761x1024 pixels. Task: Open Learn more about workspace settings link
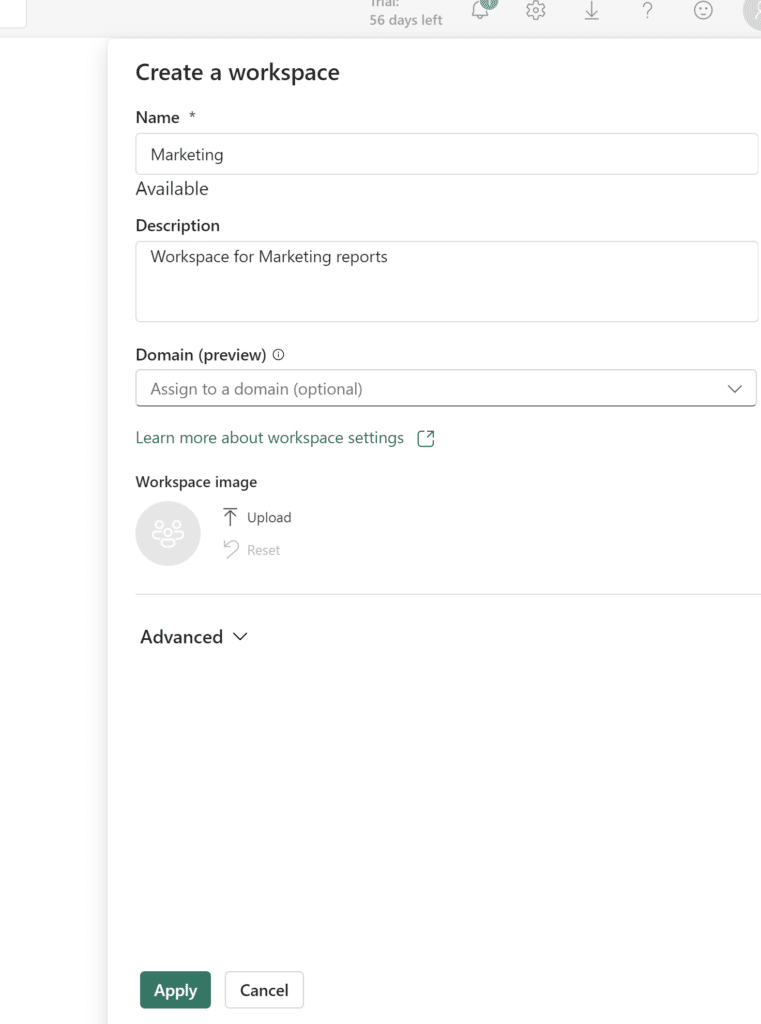point(269,438)
